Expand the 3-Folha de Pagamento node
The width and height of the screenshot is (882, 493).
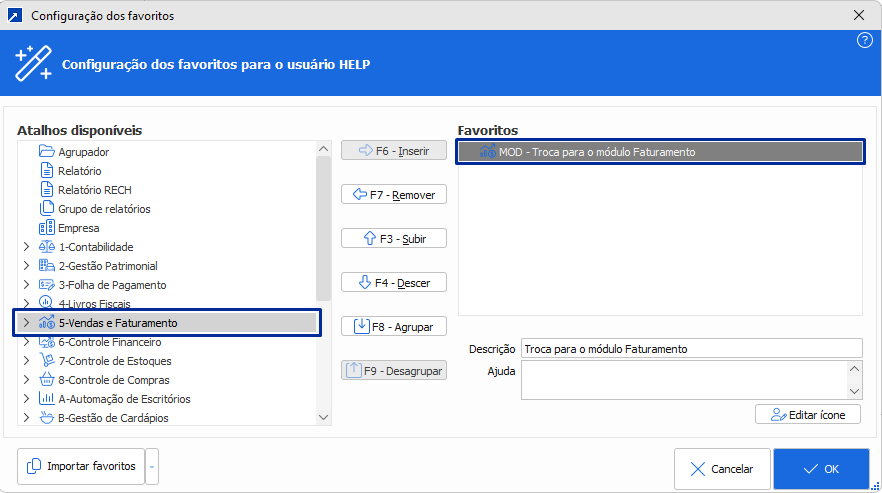pos(26,285)
